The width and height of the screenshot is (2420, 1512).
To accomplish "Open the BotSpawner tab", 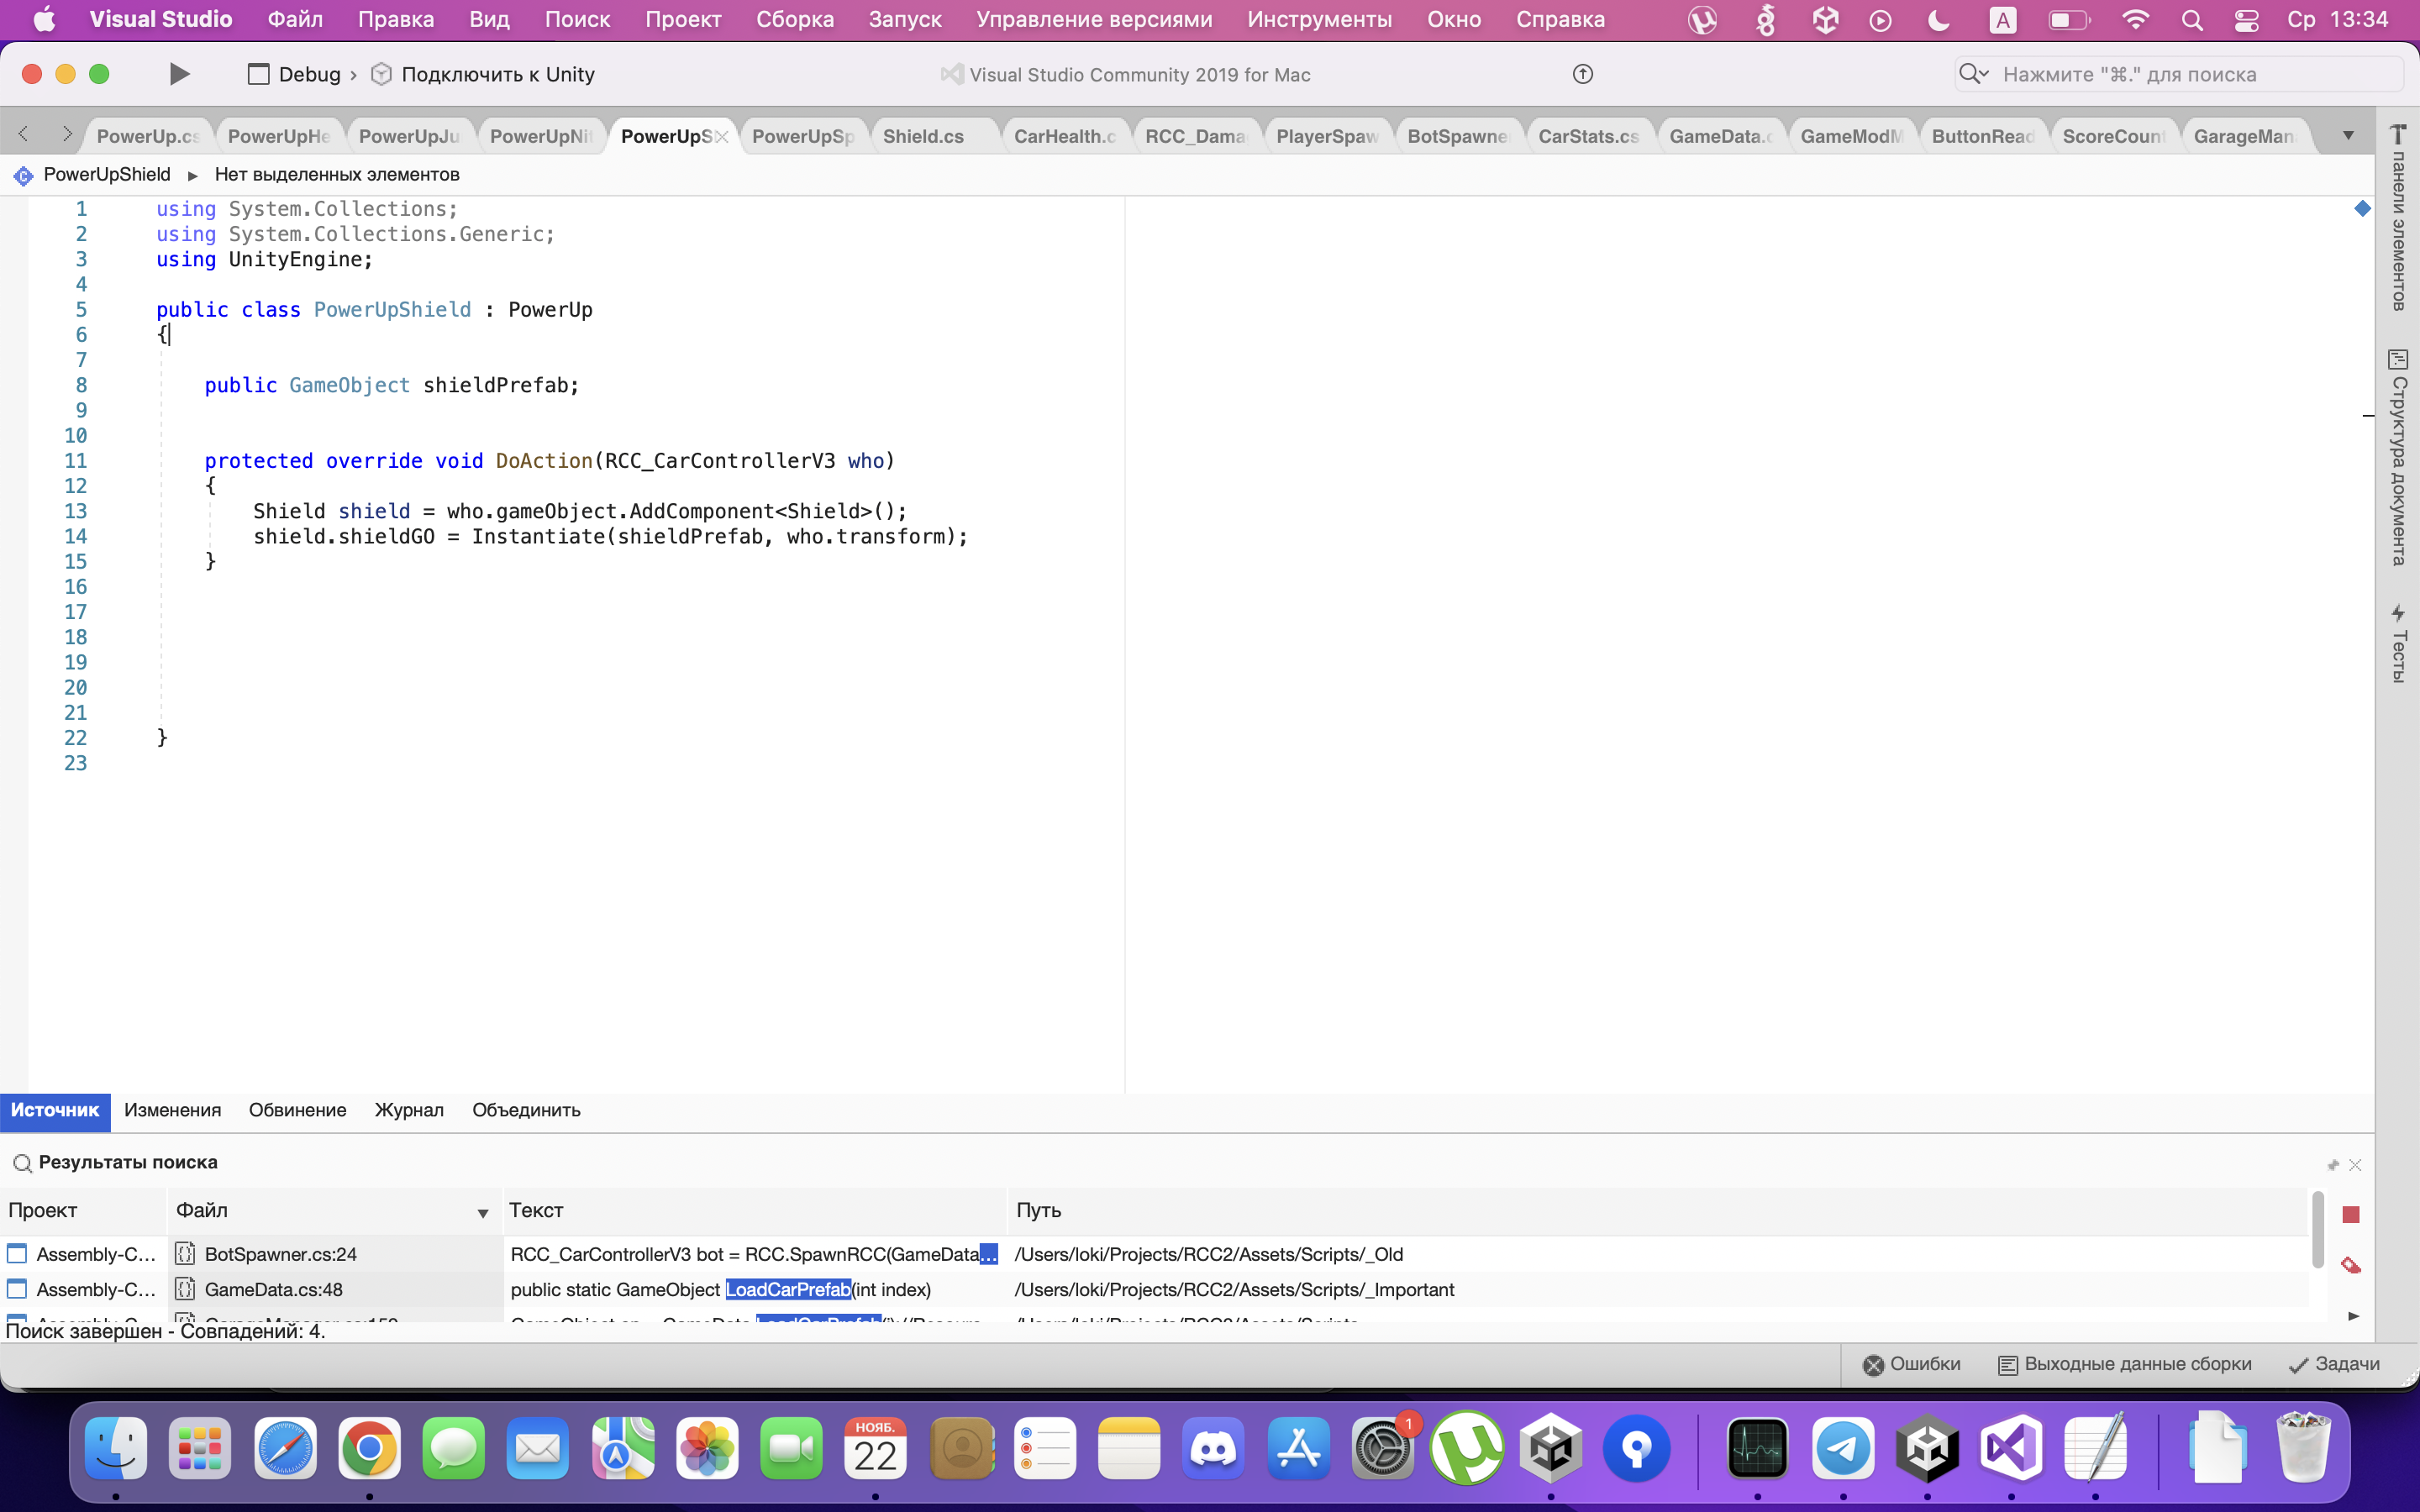I will coord(1457,136).
